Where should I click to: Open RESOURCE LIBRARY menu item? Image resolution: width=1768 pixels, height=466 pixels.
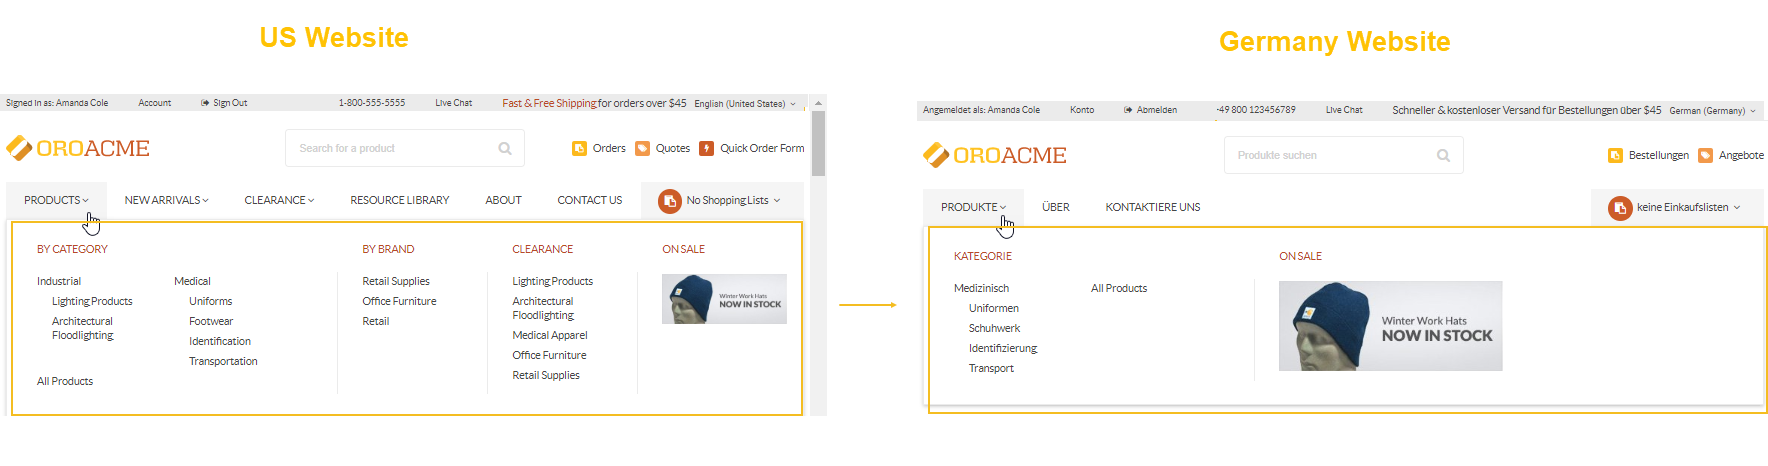coord(400,200)
